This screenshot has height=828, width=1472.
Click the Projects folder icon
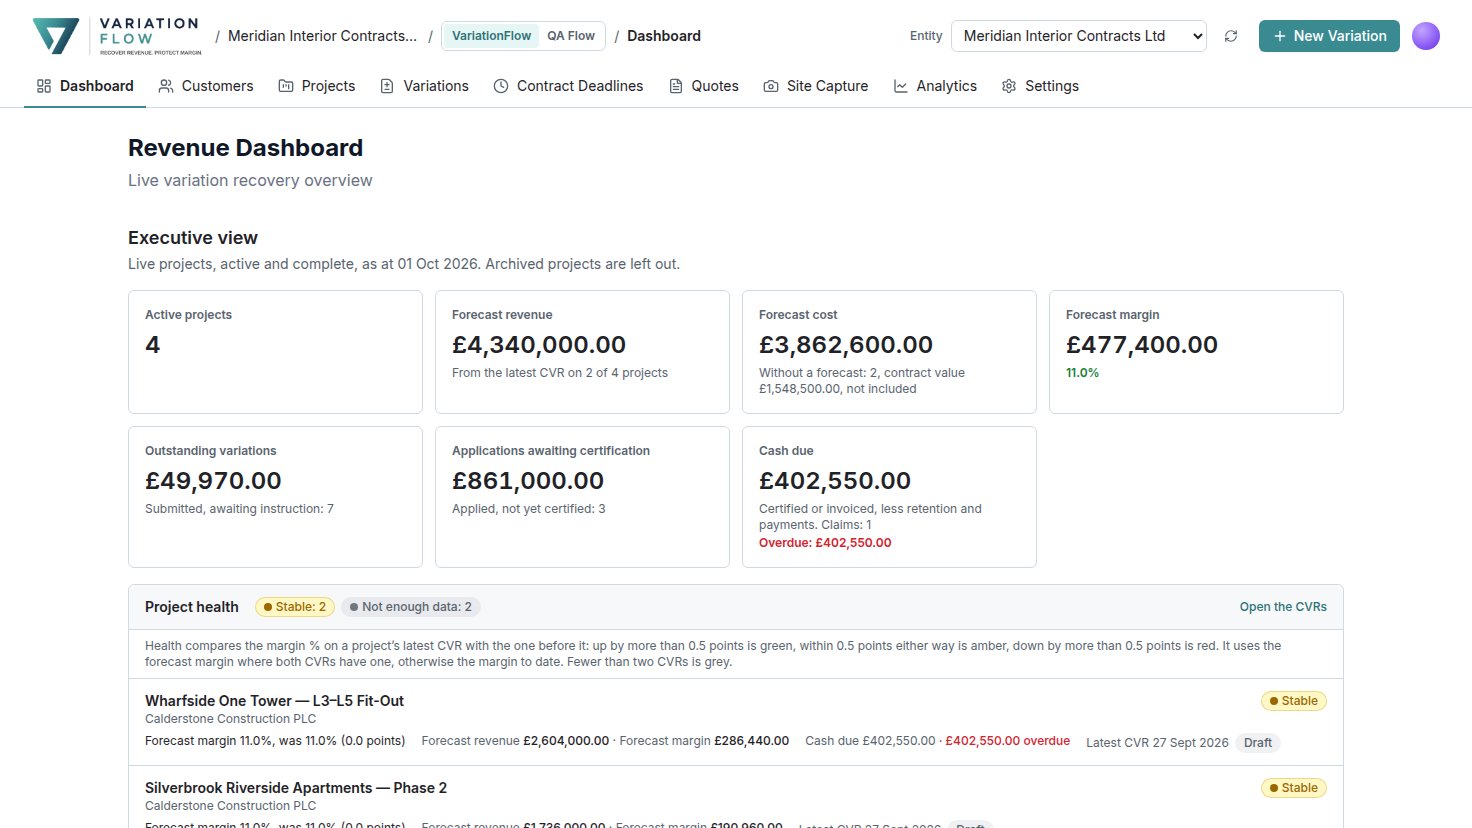[286, 86]
